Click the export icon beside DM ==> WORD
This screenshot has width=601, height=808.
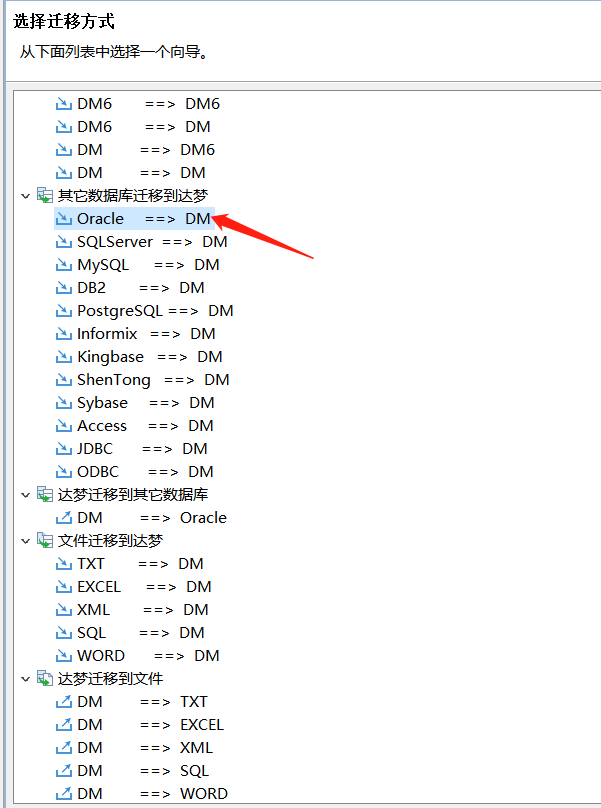pos(63,794)
